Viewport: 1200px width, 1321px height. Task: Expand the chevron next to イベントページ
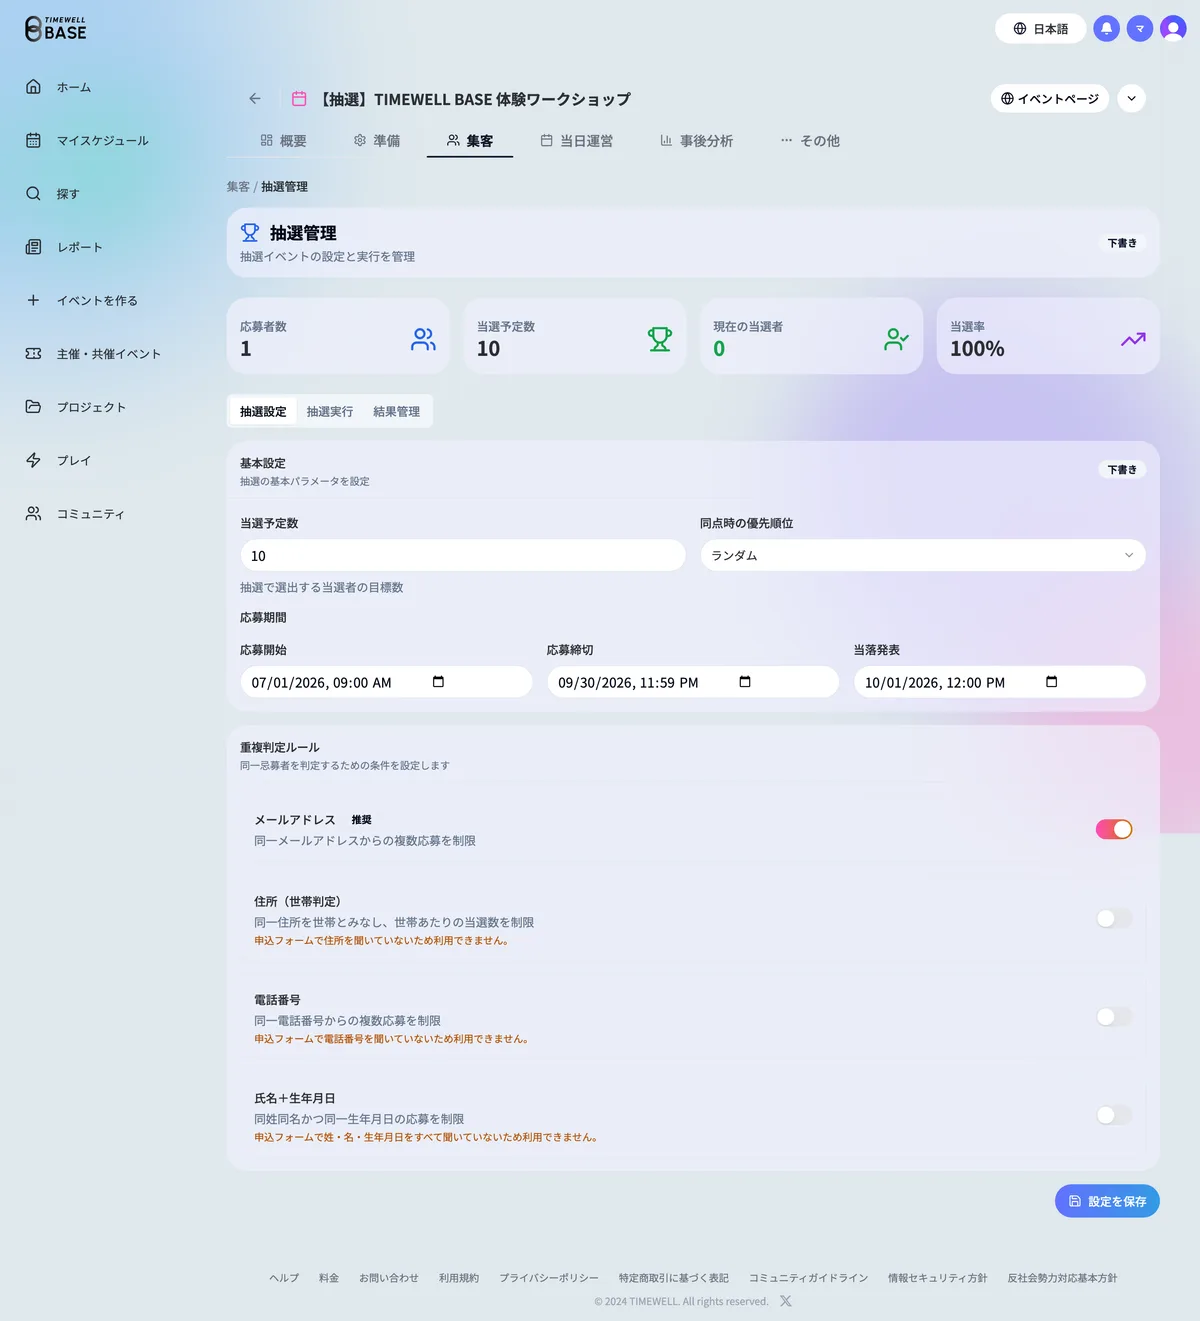[1131, 98]
